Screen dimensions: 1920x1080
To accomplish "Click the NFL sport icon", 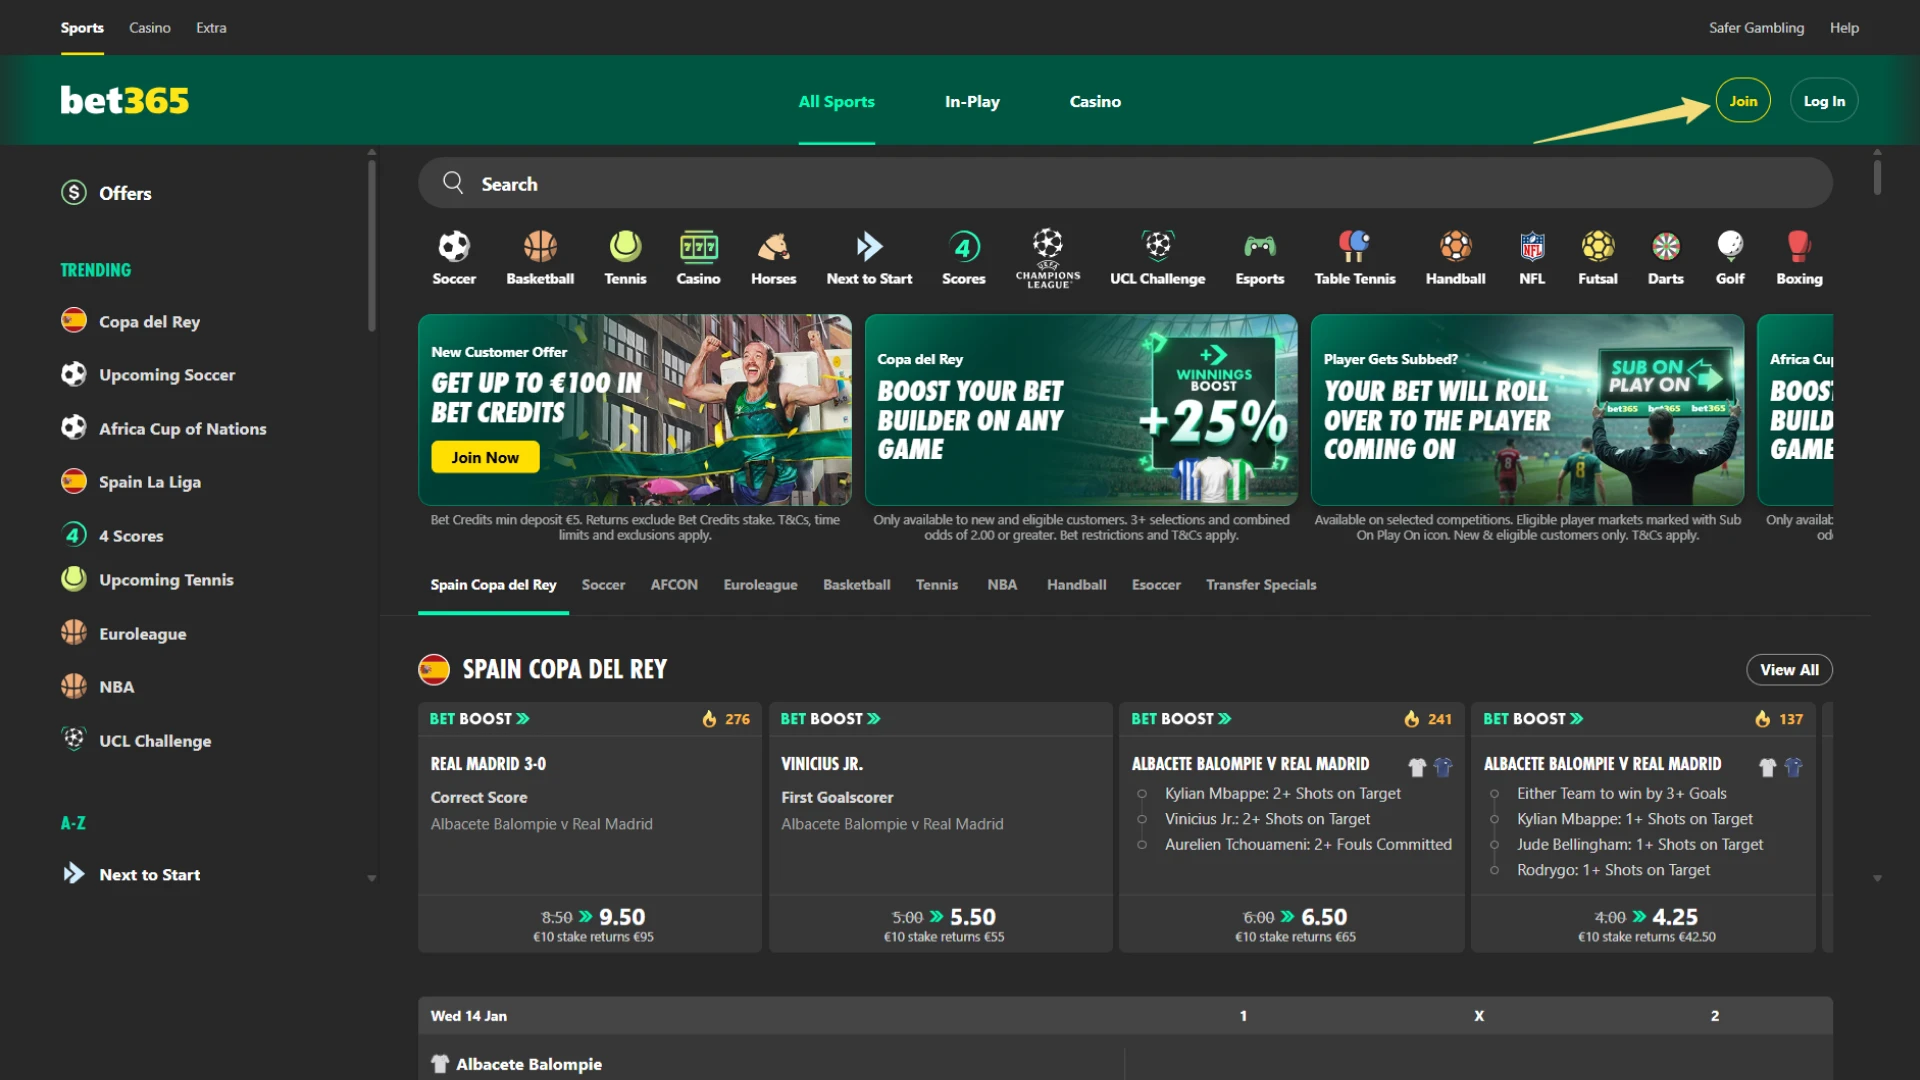I will click(1532, 257).
